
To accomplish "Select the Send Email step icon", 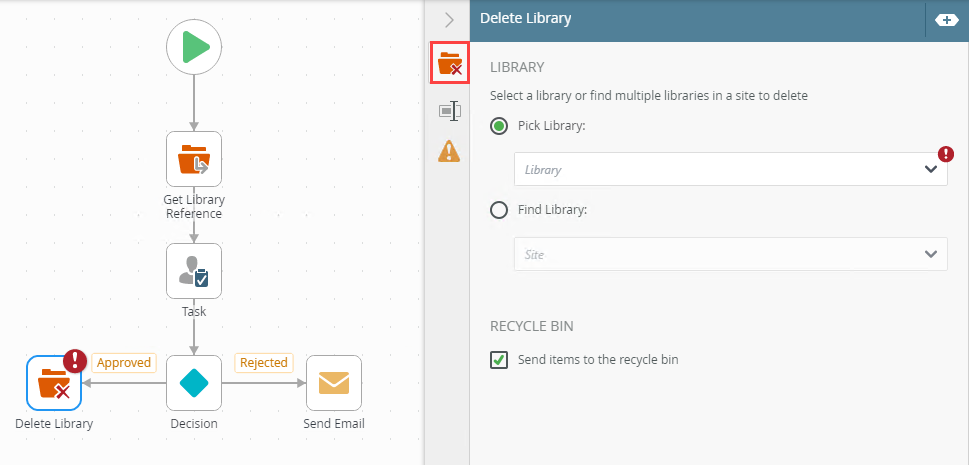I will (x=334, y=383).
